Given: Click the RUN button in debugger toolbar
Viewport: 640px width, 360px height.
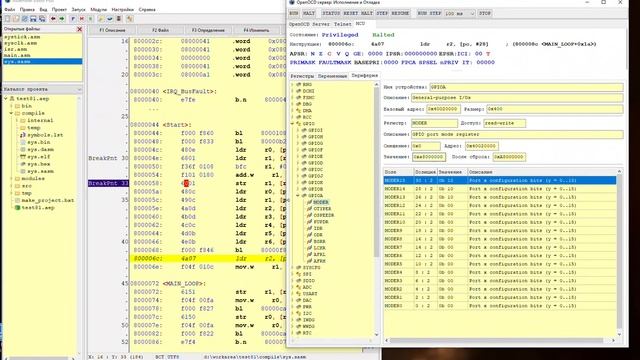Looking at the screenshot, I should (x=294, y=13).
